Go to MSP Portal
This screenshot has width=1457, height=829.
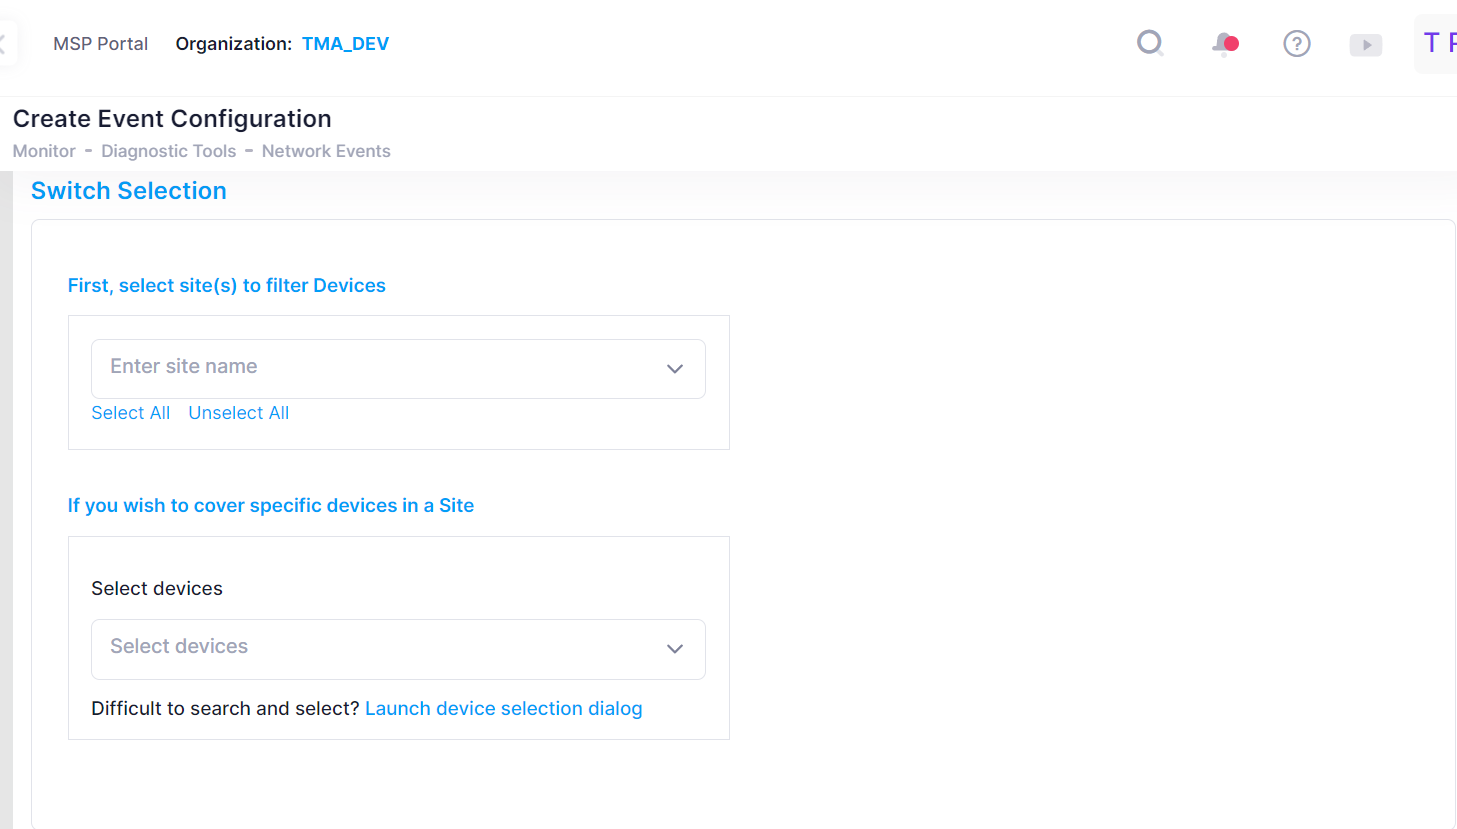point(100,44)
